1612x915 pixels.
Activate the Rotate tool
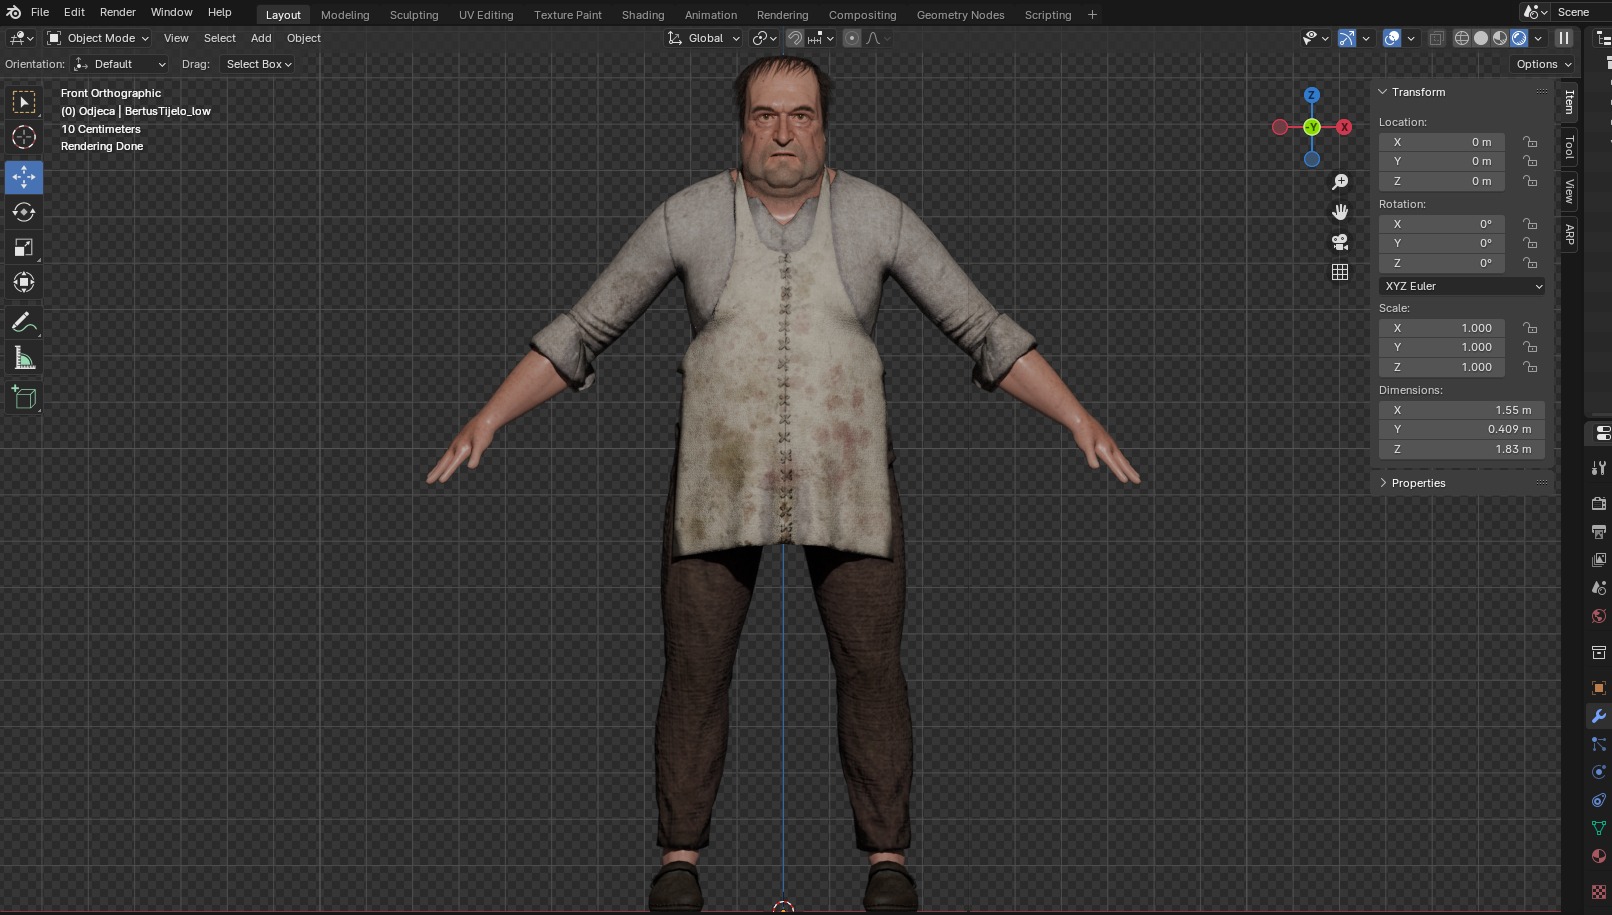click(x=24, y=212)
